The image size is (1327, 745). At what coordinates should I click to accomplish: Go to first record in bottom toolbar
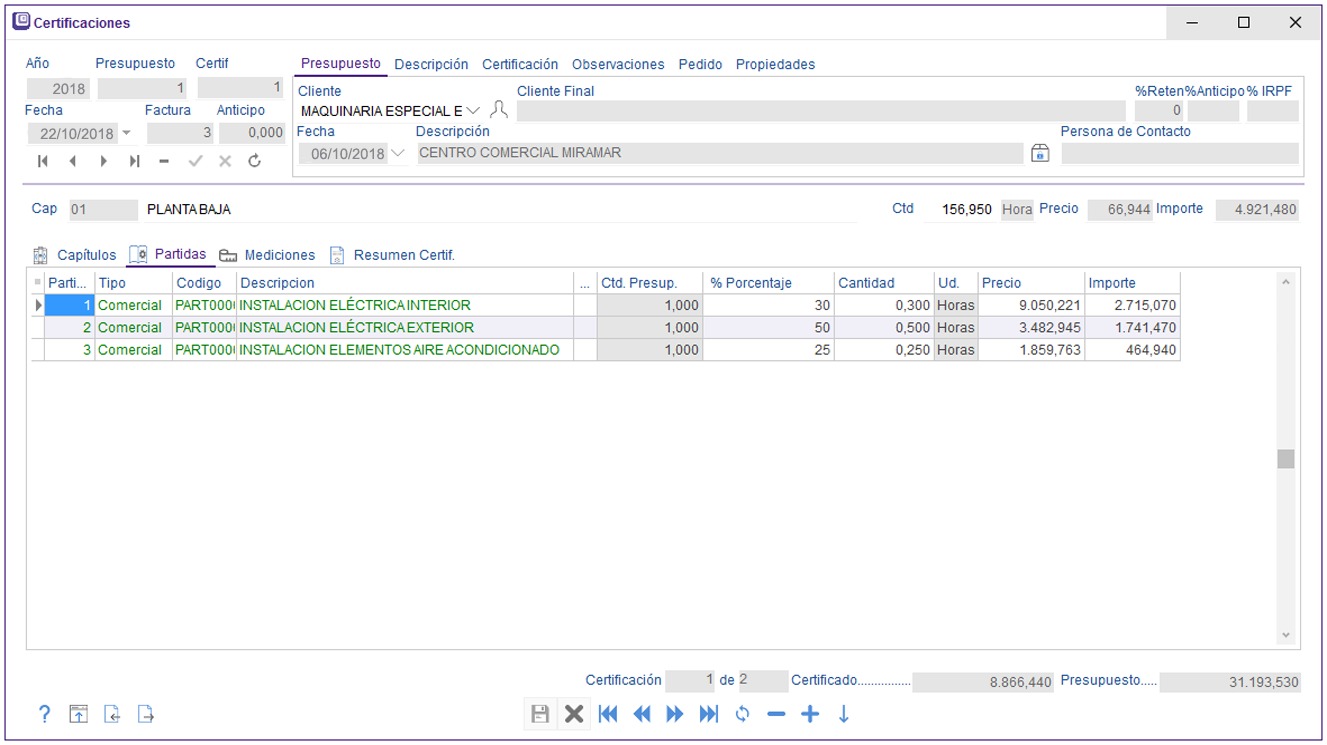coord(608,714)
